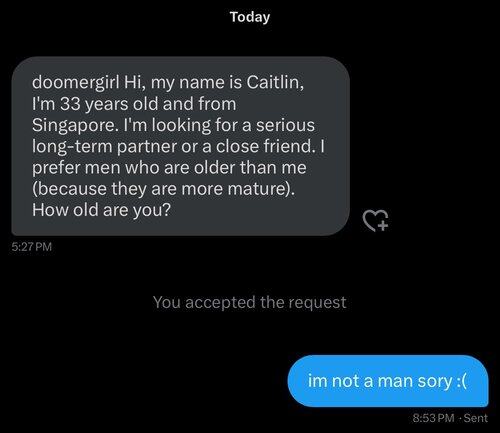The height and width of the screenshot is (433, 500).
Task: Click the 5:27 PM timestamp
Action: (32, 247)
